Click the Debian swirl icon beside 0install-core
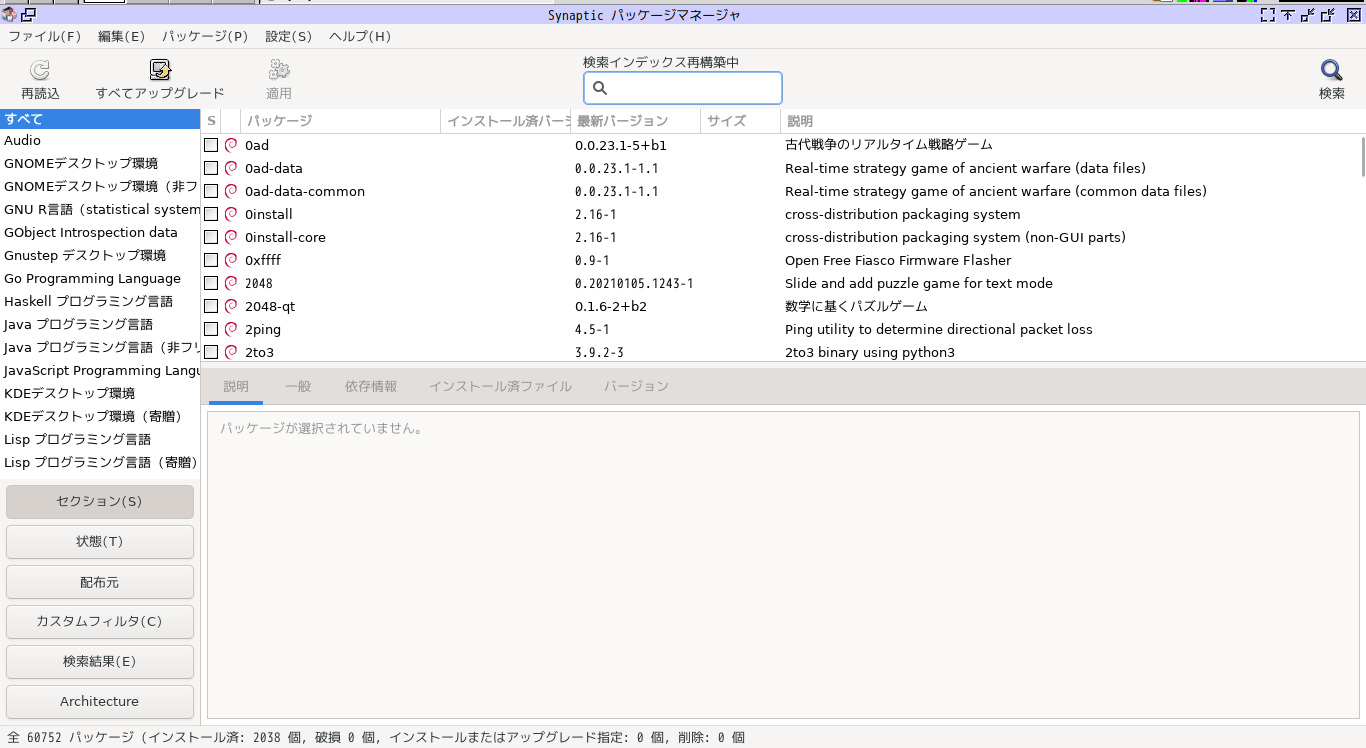This screenshot has height=748, width=1366. click(231, 237)
